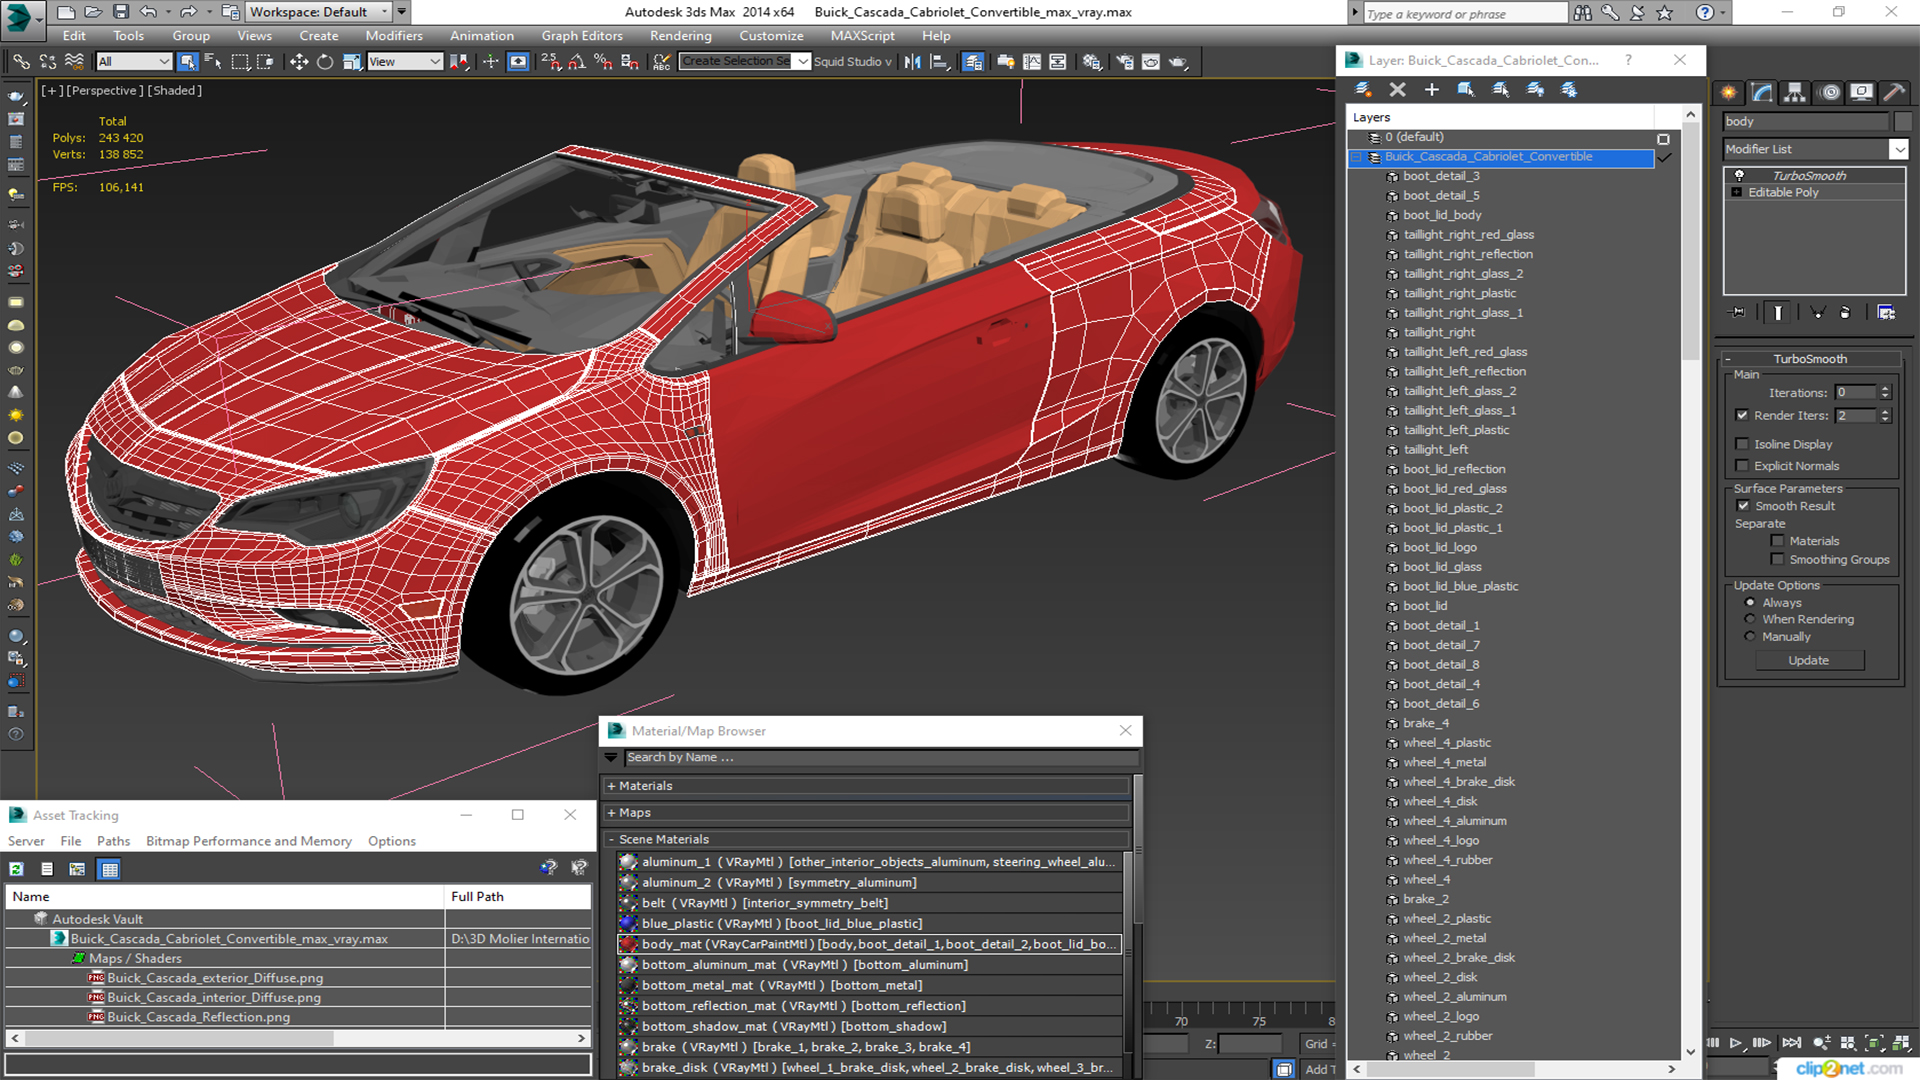Viewport: 1920px width, 1080px height.
Task: Click Table View icon in Asset Tracking
Action: [x=110, y=869]
